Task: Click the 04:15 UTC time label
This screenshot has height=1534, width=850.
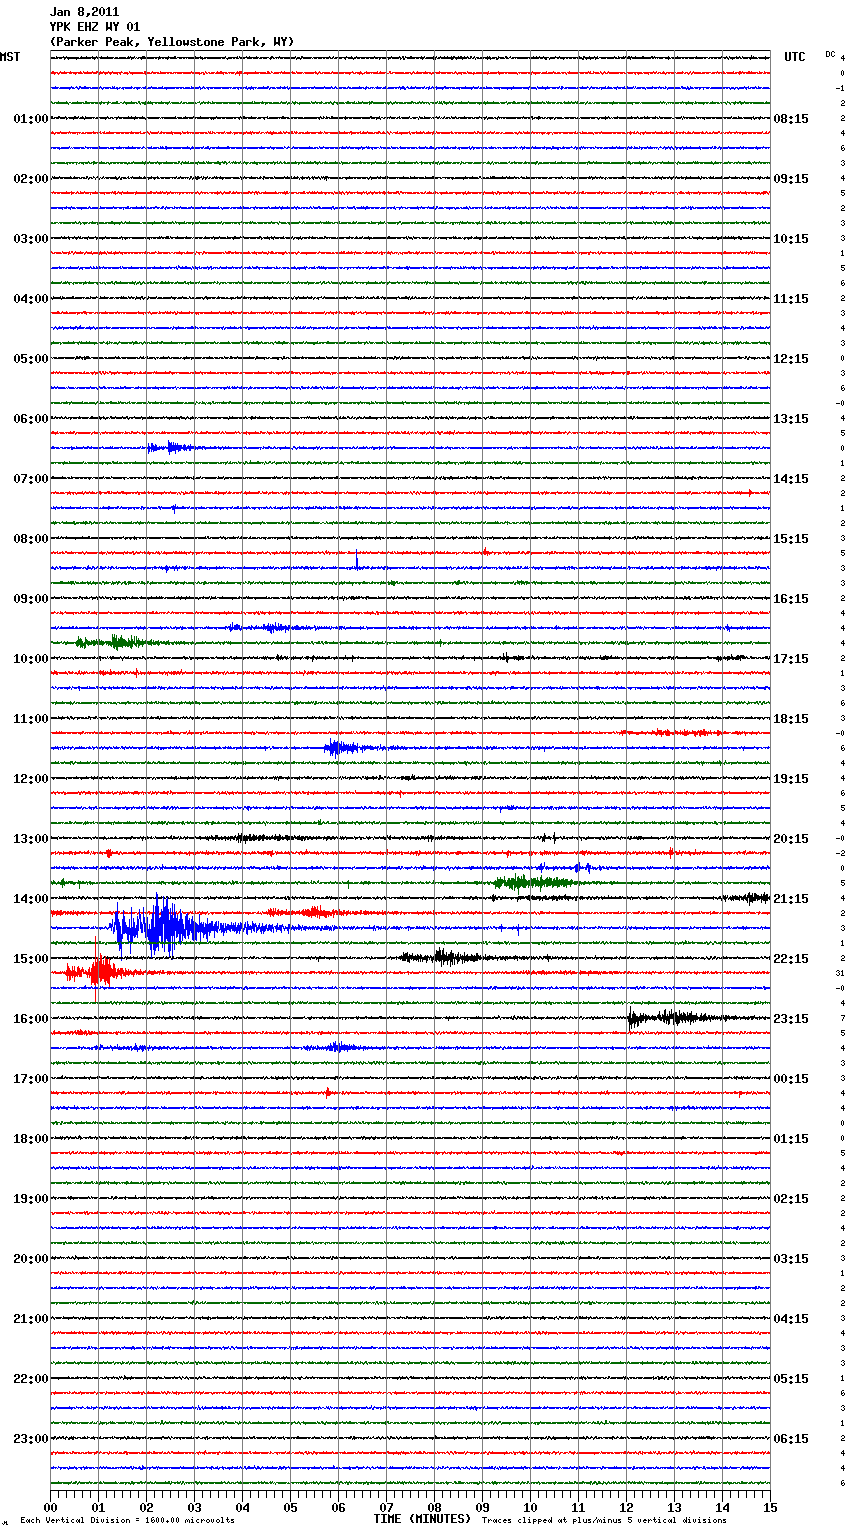Action: point(791,1319)
